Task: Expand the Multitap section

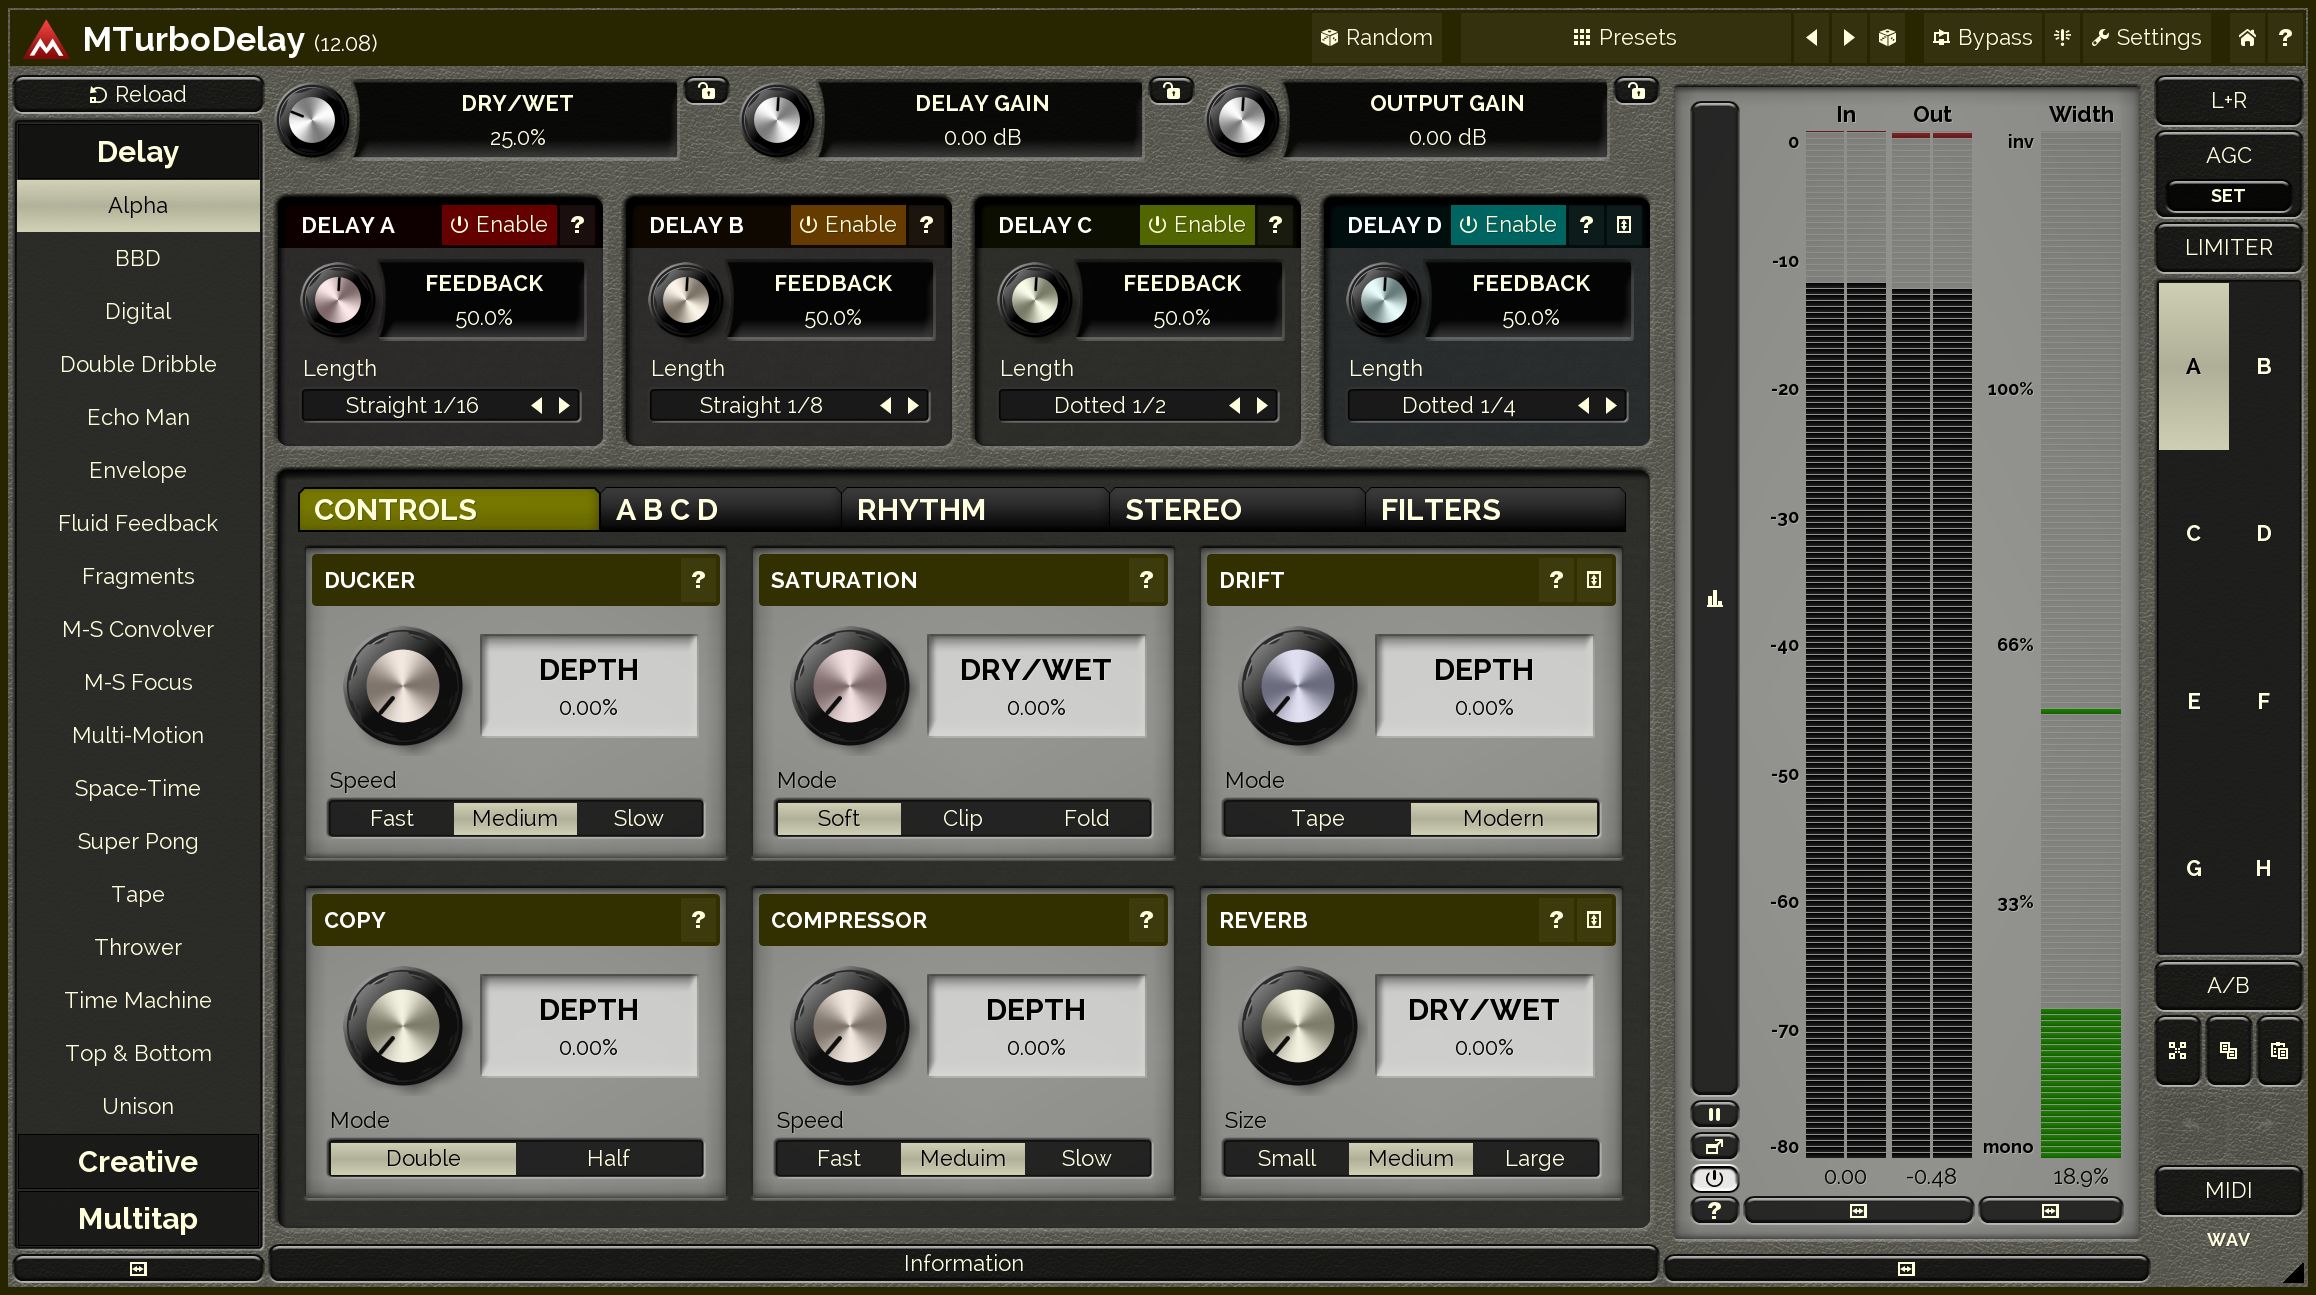Action: pyautogui.click(x=138, y=1218)
